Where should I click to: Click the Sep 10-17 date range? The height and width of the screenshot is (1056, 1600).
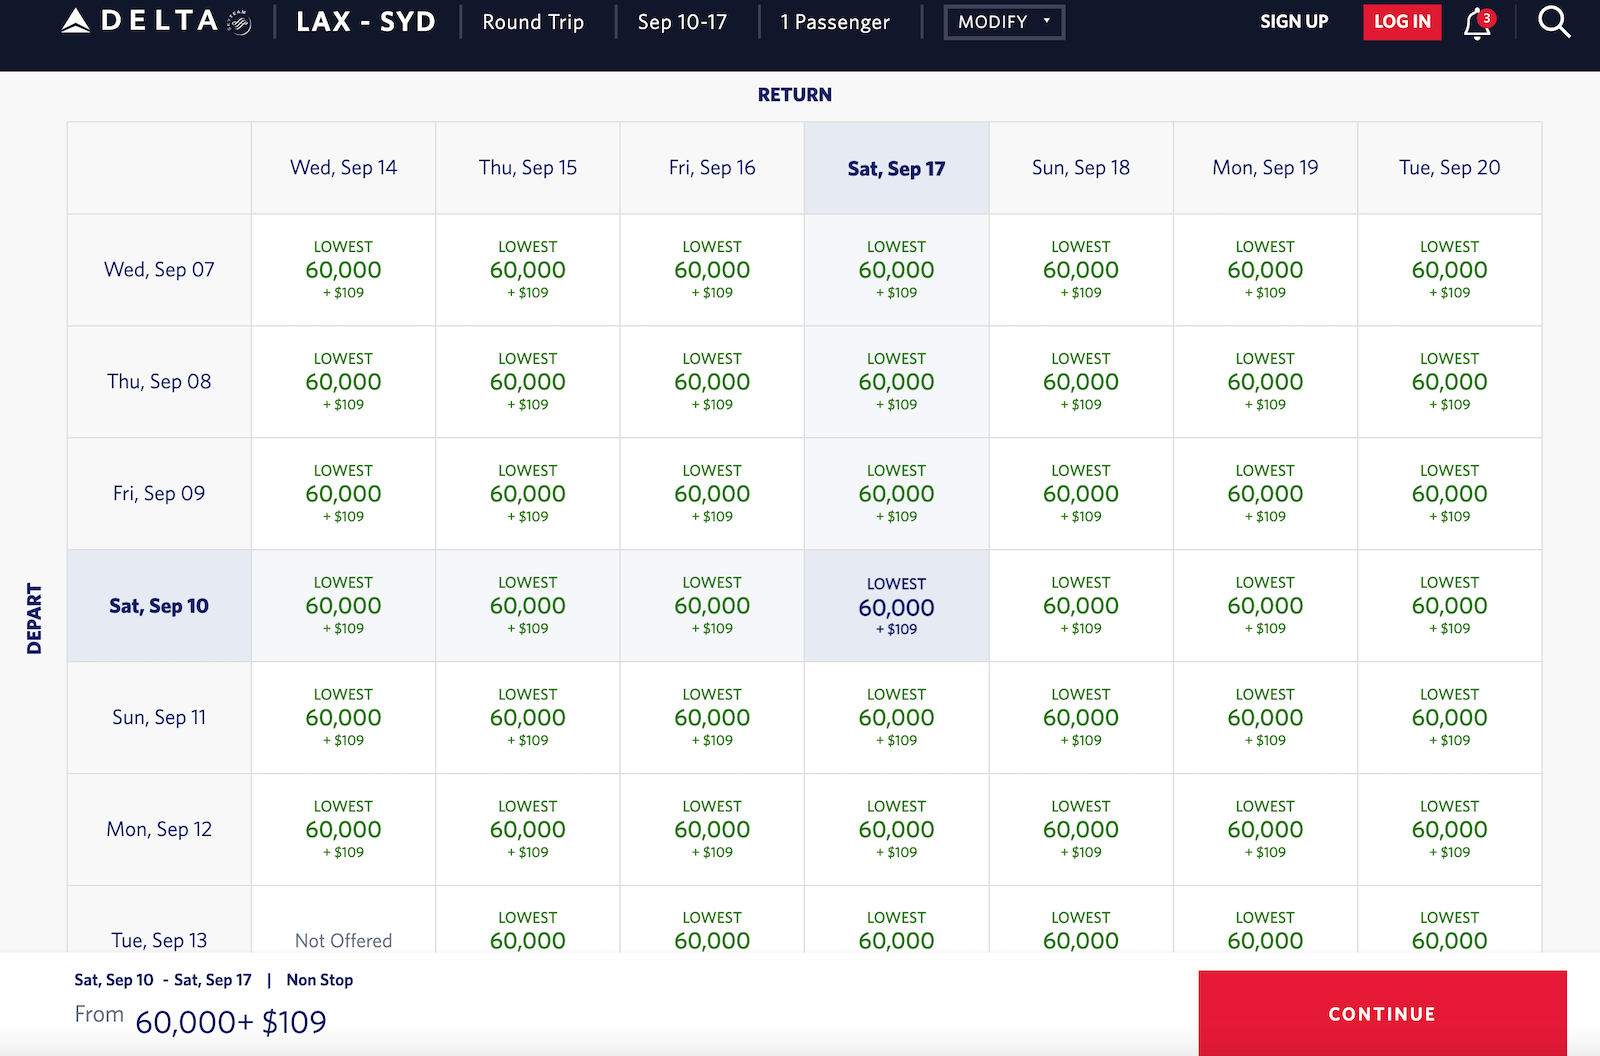pos(683,21)
